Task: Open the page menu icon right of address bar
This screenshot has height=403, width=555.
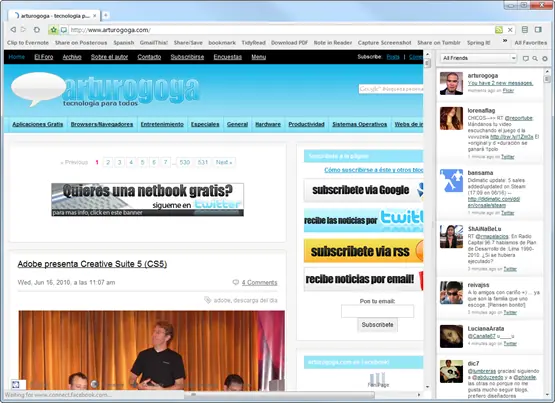Action: 525,30
